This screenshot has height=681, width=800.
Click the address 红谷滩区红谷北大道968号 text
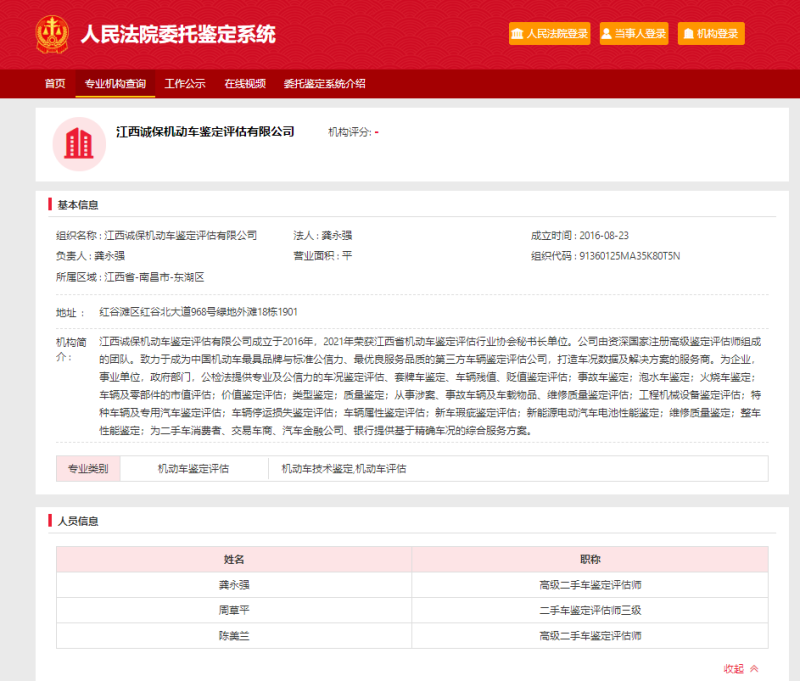point(198,312)
